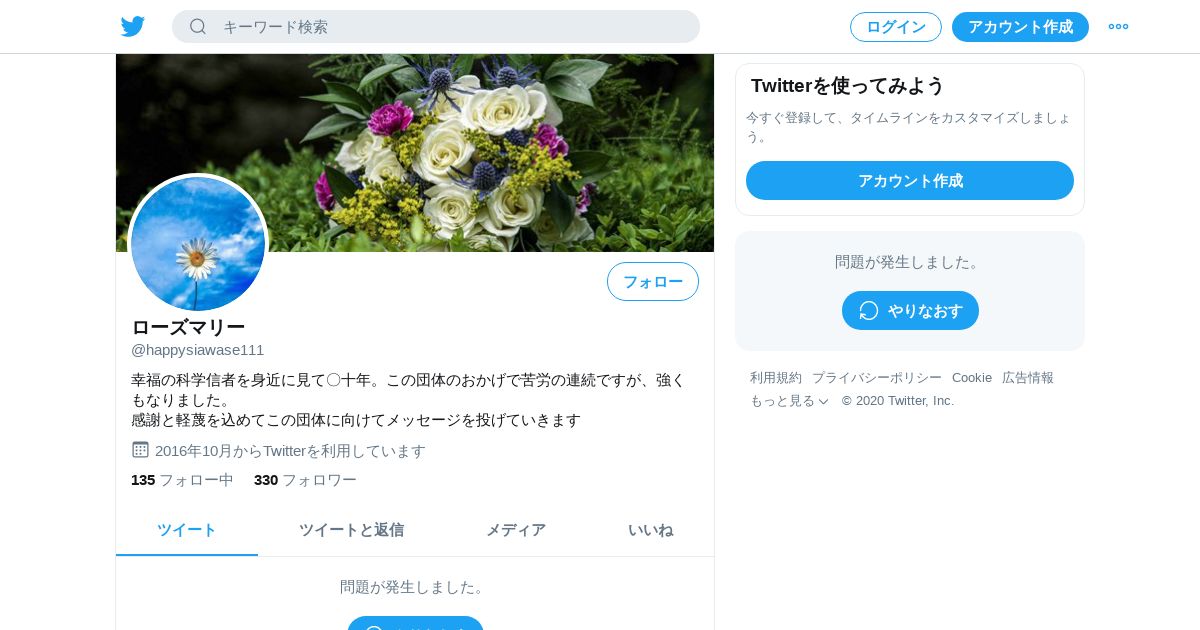Click アカウント作成 in the top bar
Viewport: 1200px width, 630px height.
point(1020,27)
